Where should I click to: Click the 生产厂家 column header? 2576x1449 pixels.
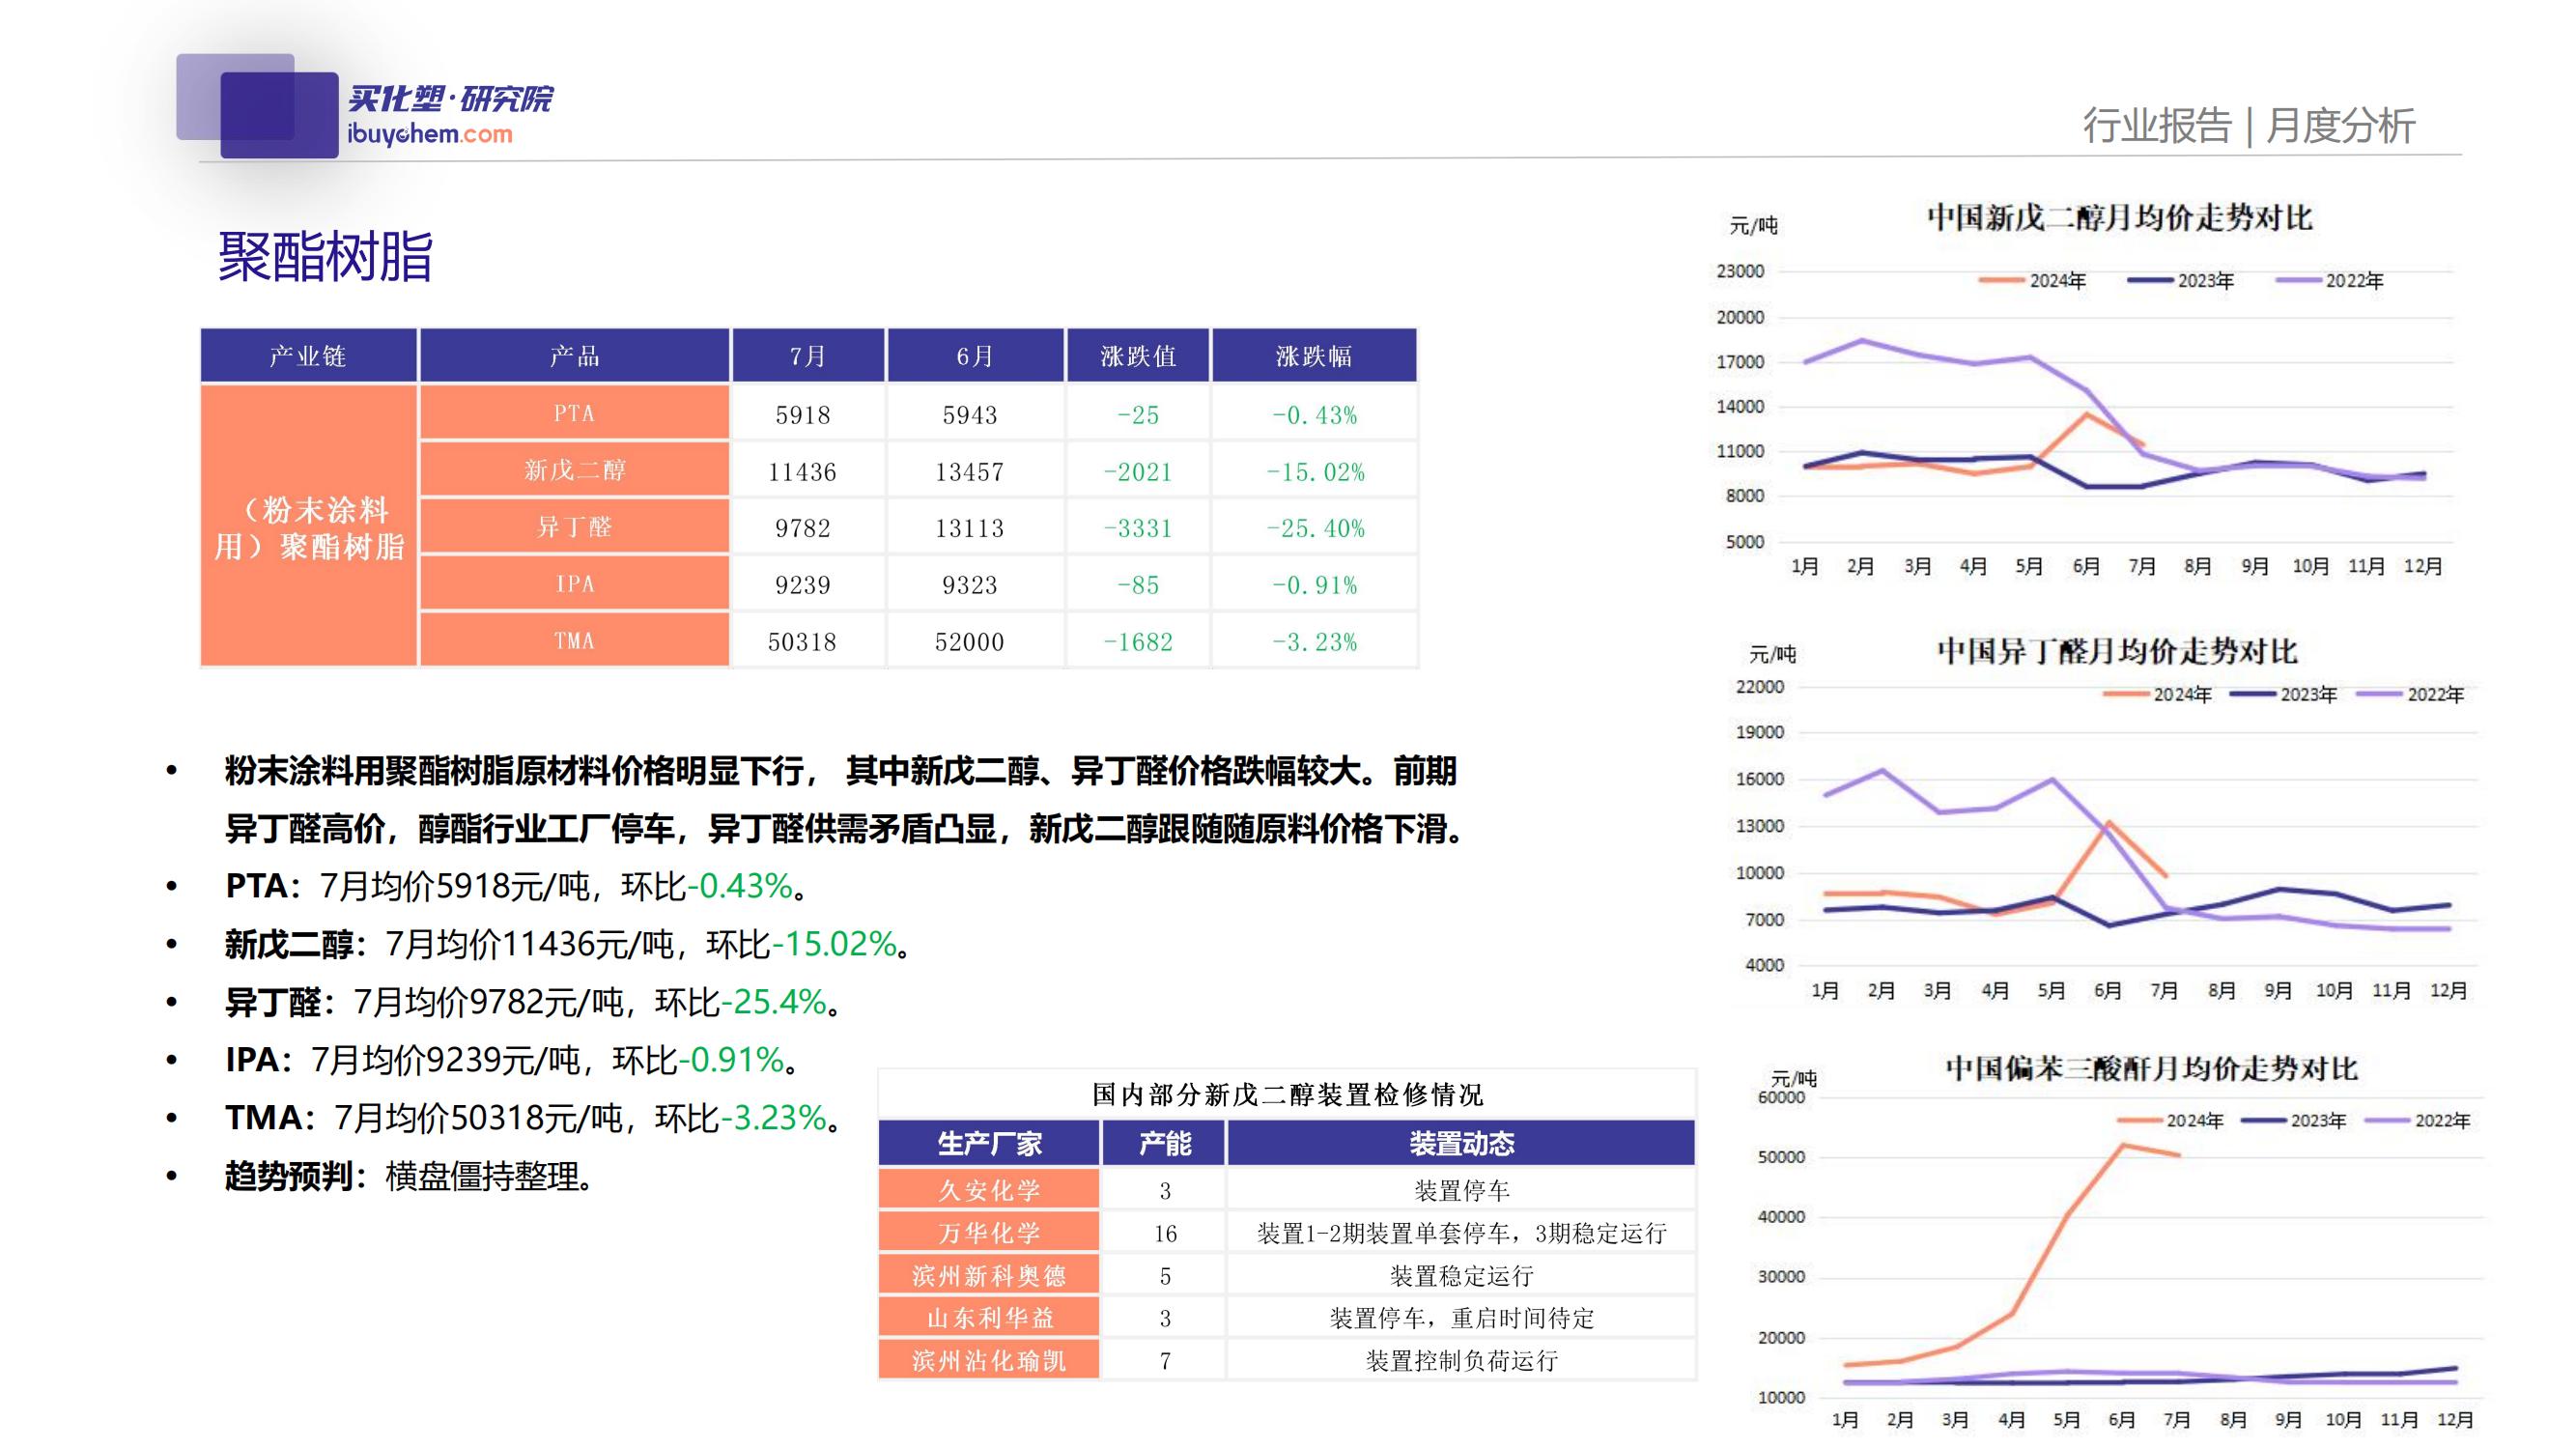[989, 1143]
